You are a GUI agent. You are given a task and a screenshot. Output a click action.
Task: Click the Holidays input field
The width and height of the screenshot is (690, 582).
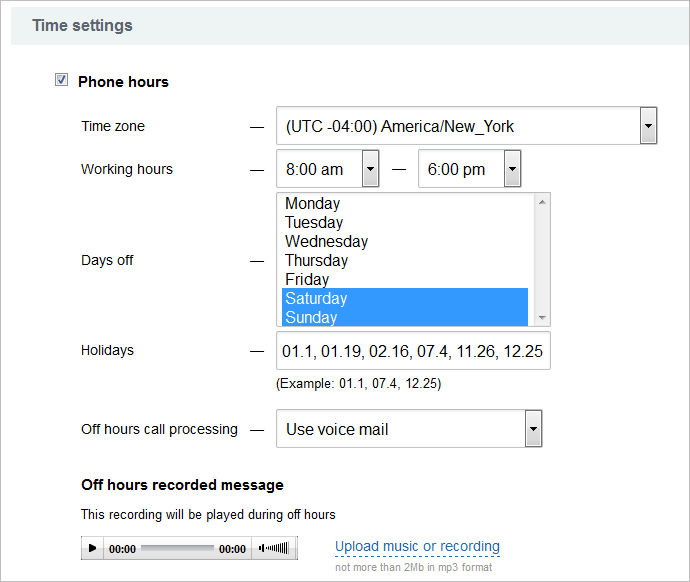(412, 351)
